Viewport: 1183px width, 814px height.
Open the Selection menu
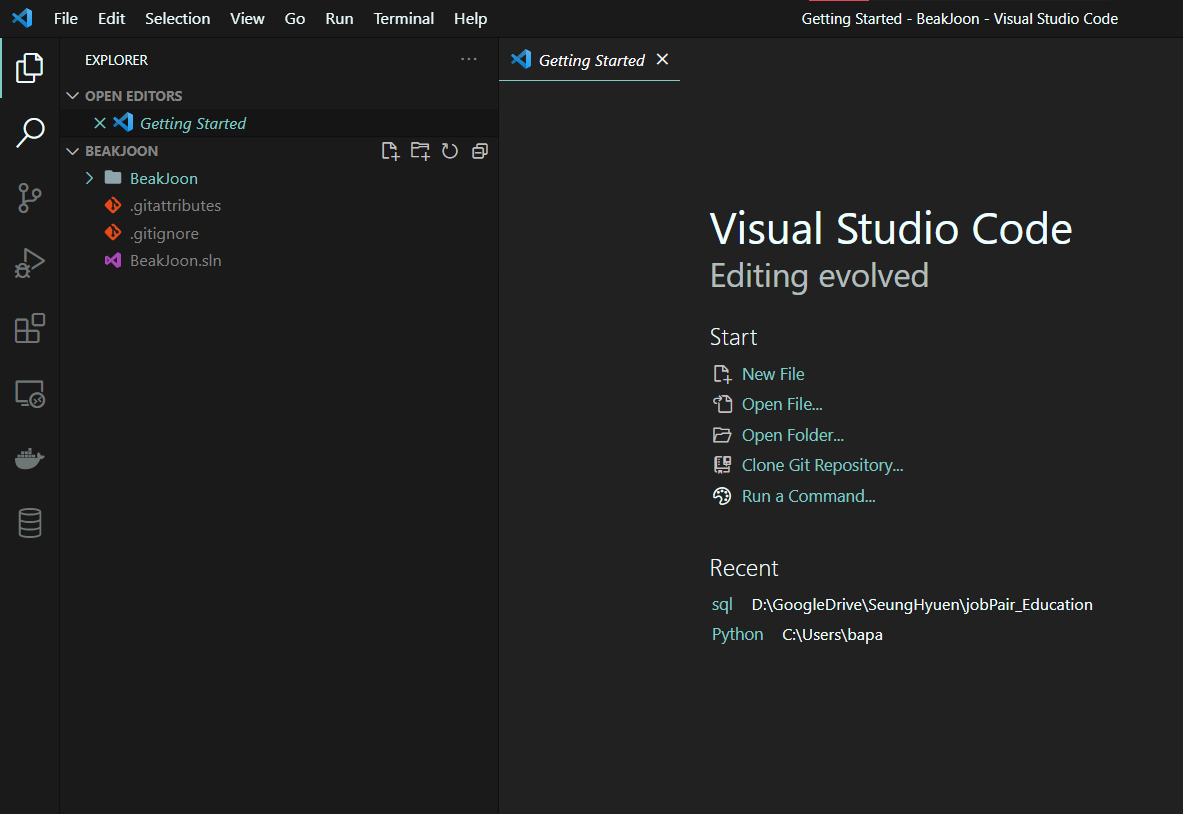pyautogui.click(x=177, y=19)
